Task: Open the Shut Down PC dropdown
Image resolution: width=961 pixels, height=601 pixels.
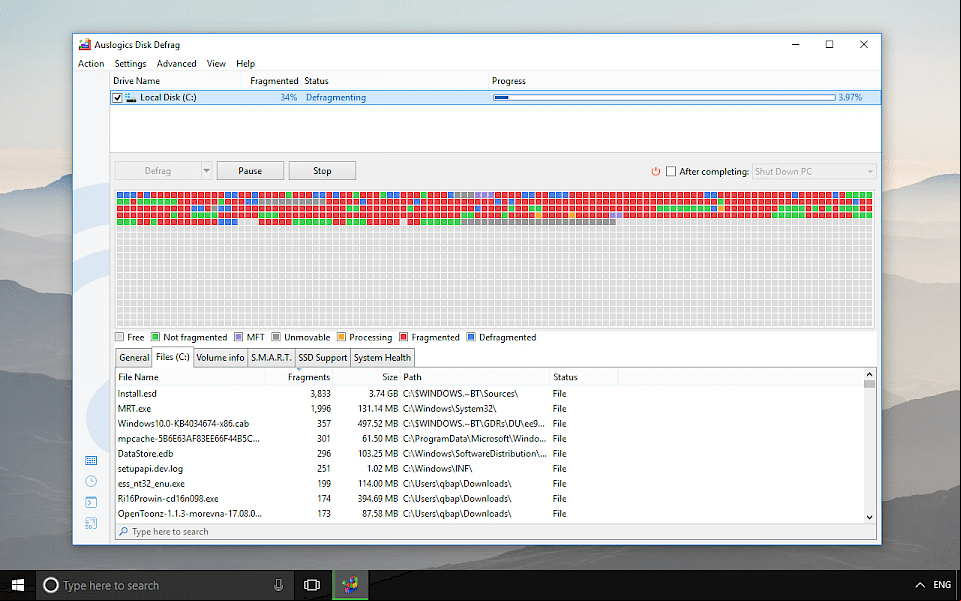Action: click(x=813, y=172)
